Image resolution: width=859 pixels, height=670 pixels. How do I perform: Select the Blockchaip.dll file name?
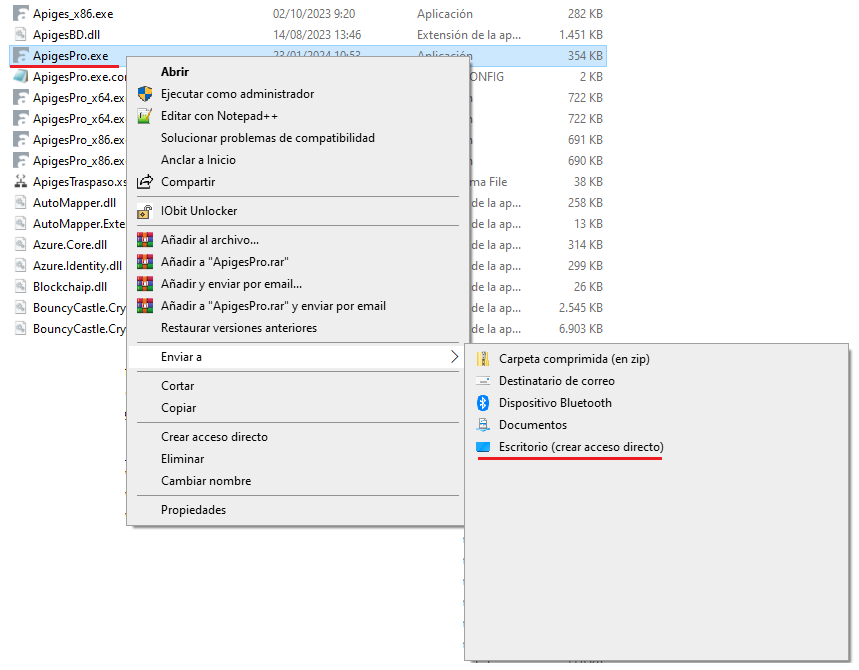(70, 287)
